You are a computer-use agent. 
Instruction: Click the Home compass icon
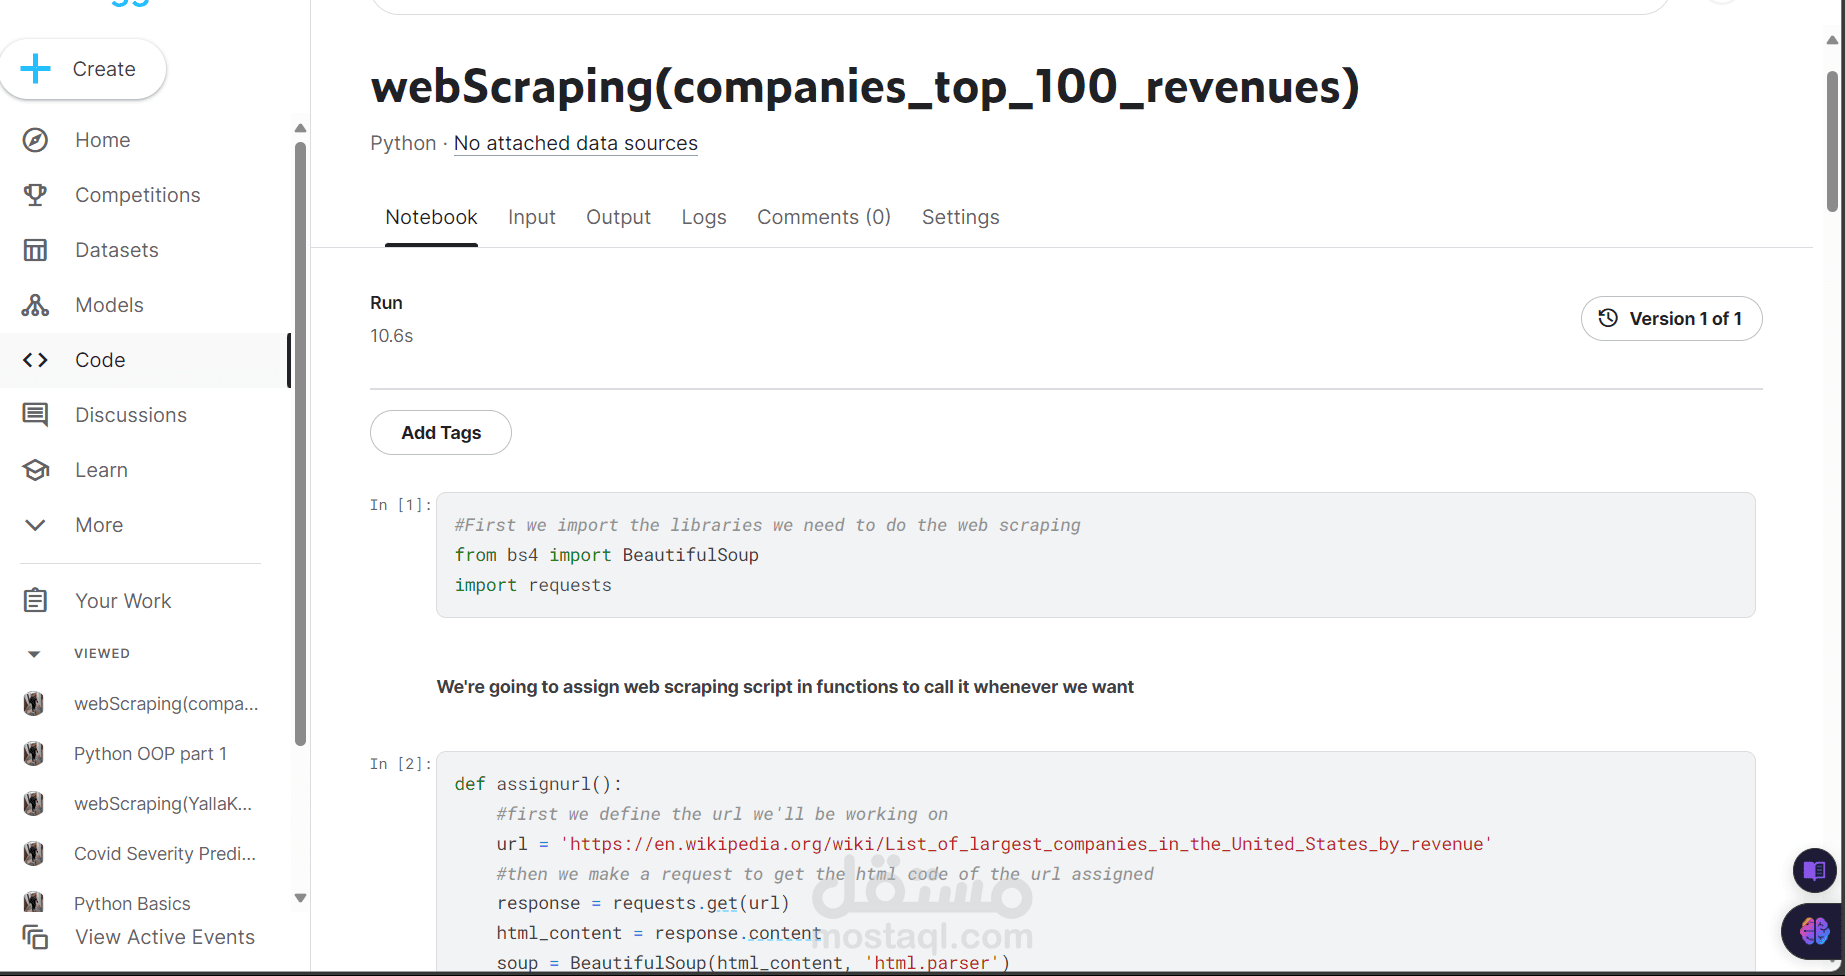tap(35, 140)
